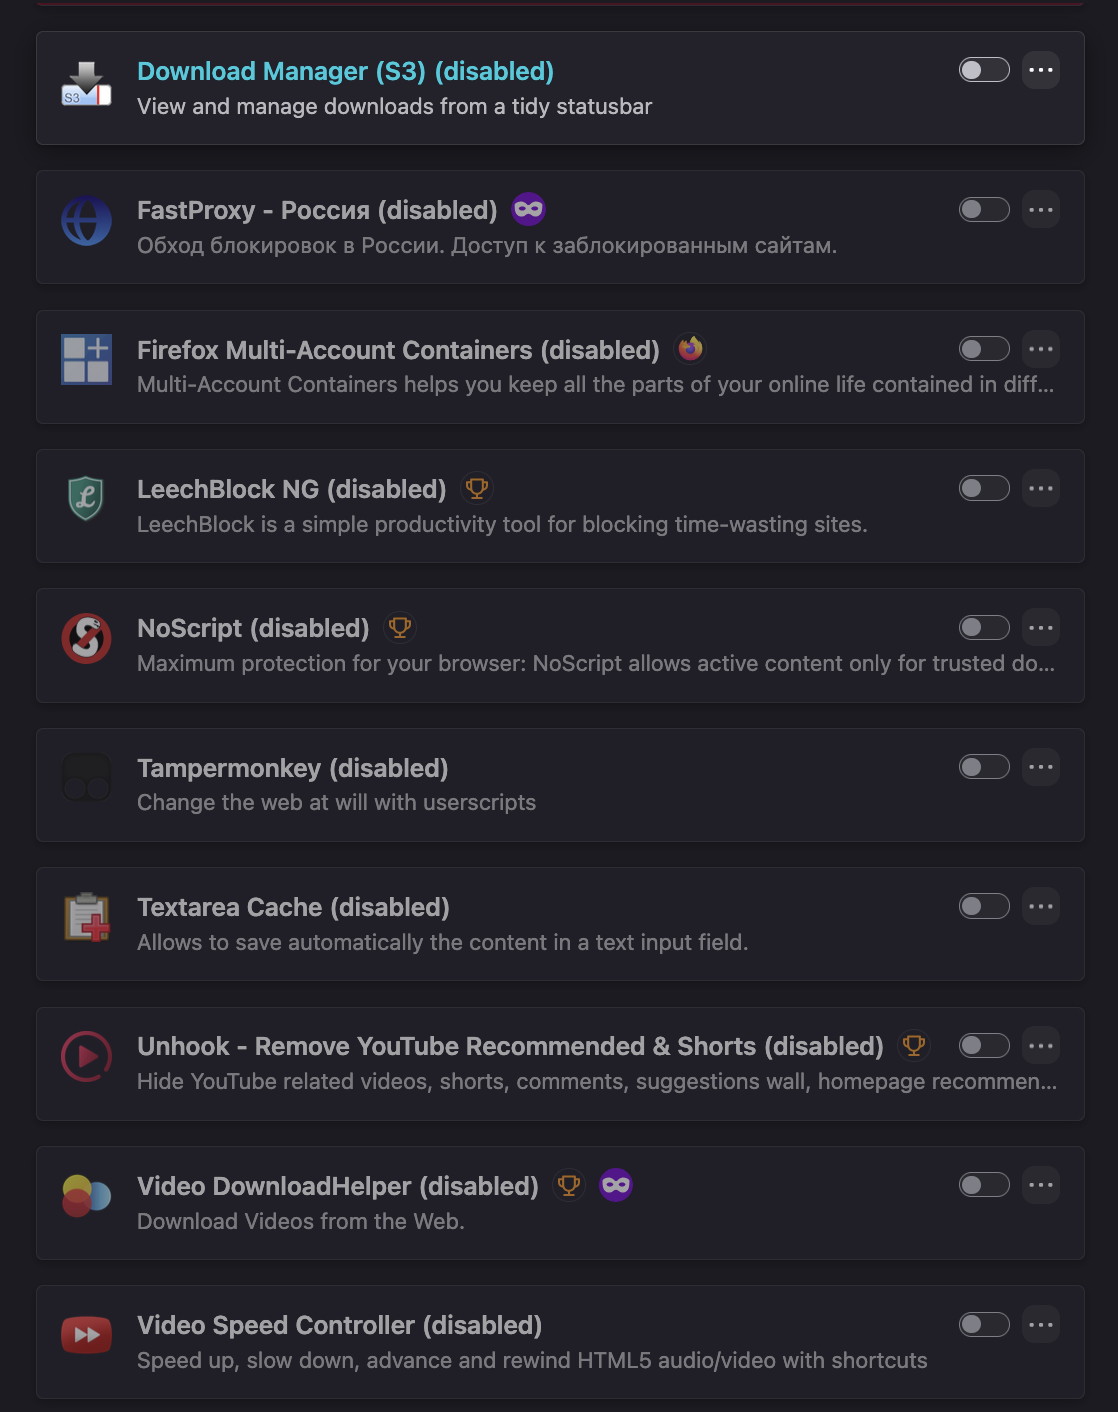The height and width of the screenshot is (1412, 1118).
Task: Click the FastProxy globe icon
Action: tap(86, 221)
